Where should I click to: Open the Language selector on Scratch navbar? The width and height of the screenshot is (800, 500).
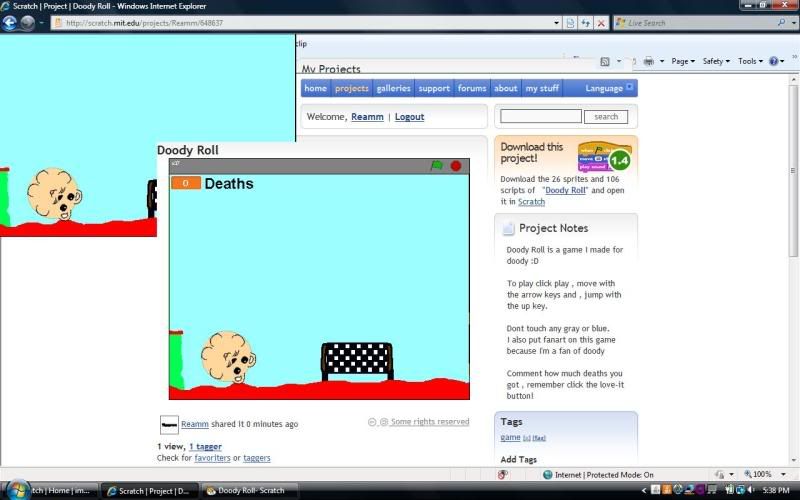(608, 88)
